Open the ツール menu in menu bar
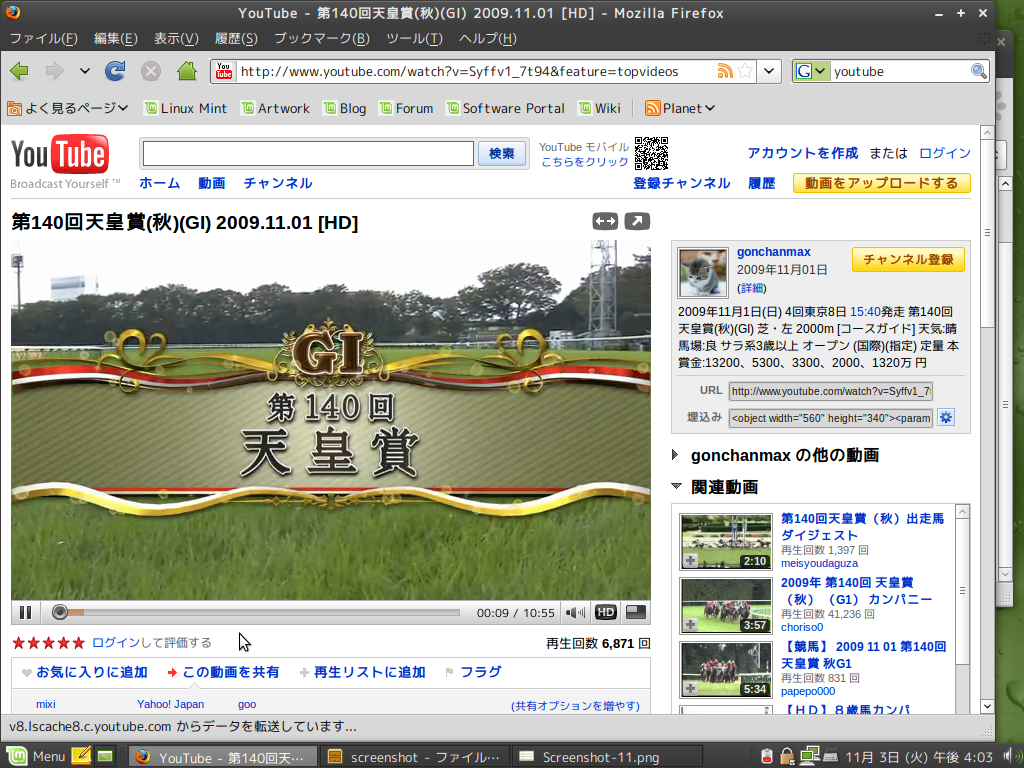The width and height of the screenshot is (1024, 768). pyautogui.click(x=414, y=38)
